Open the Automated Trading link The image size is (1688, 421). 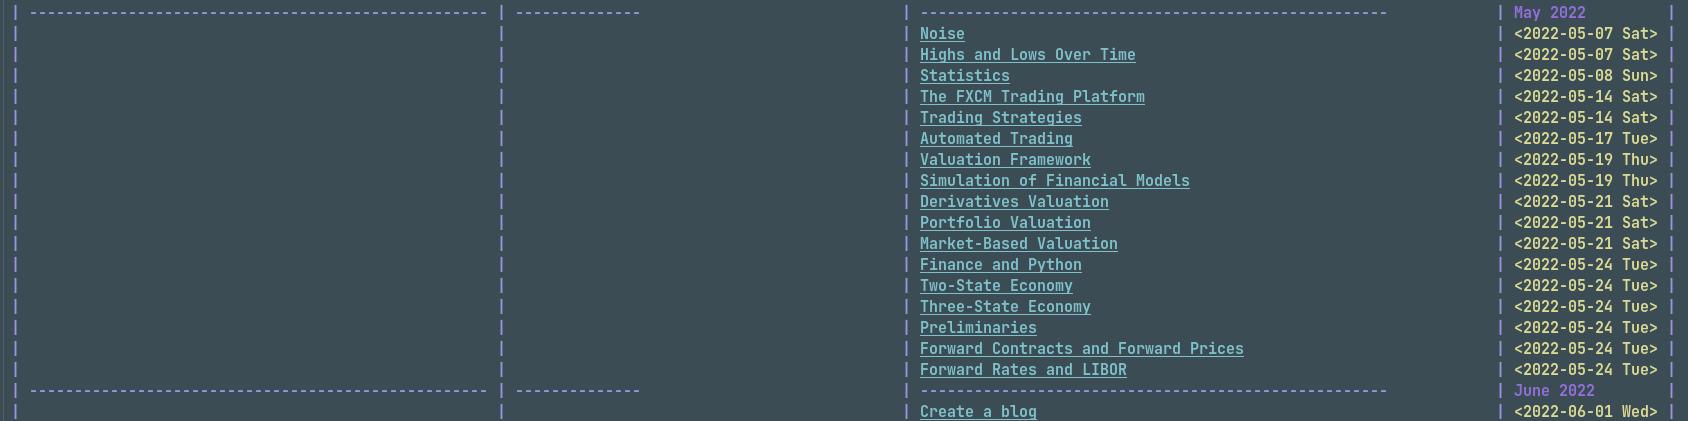pos(996,139)
